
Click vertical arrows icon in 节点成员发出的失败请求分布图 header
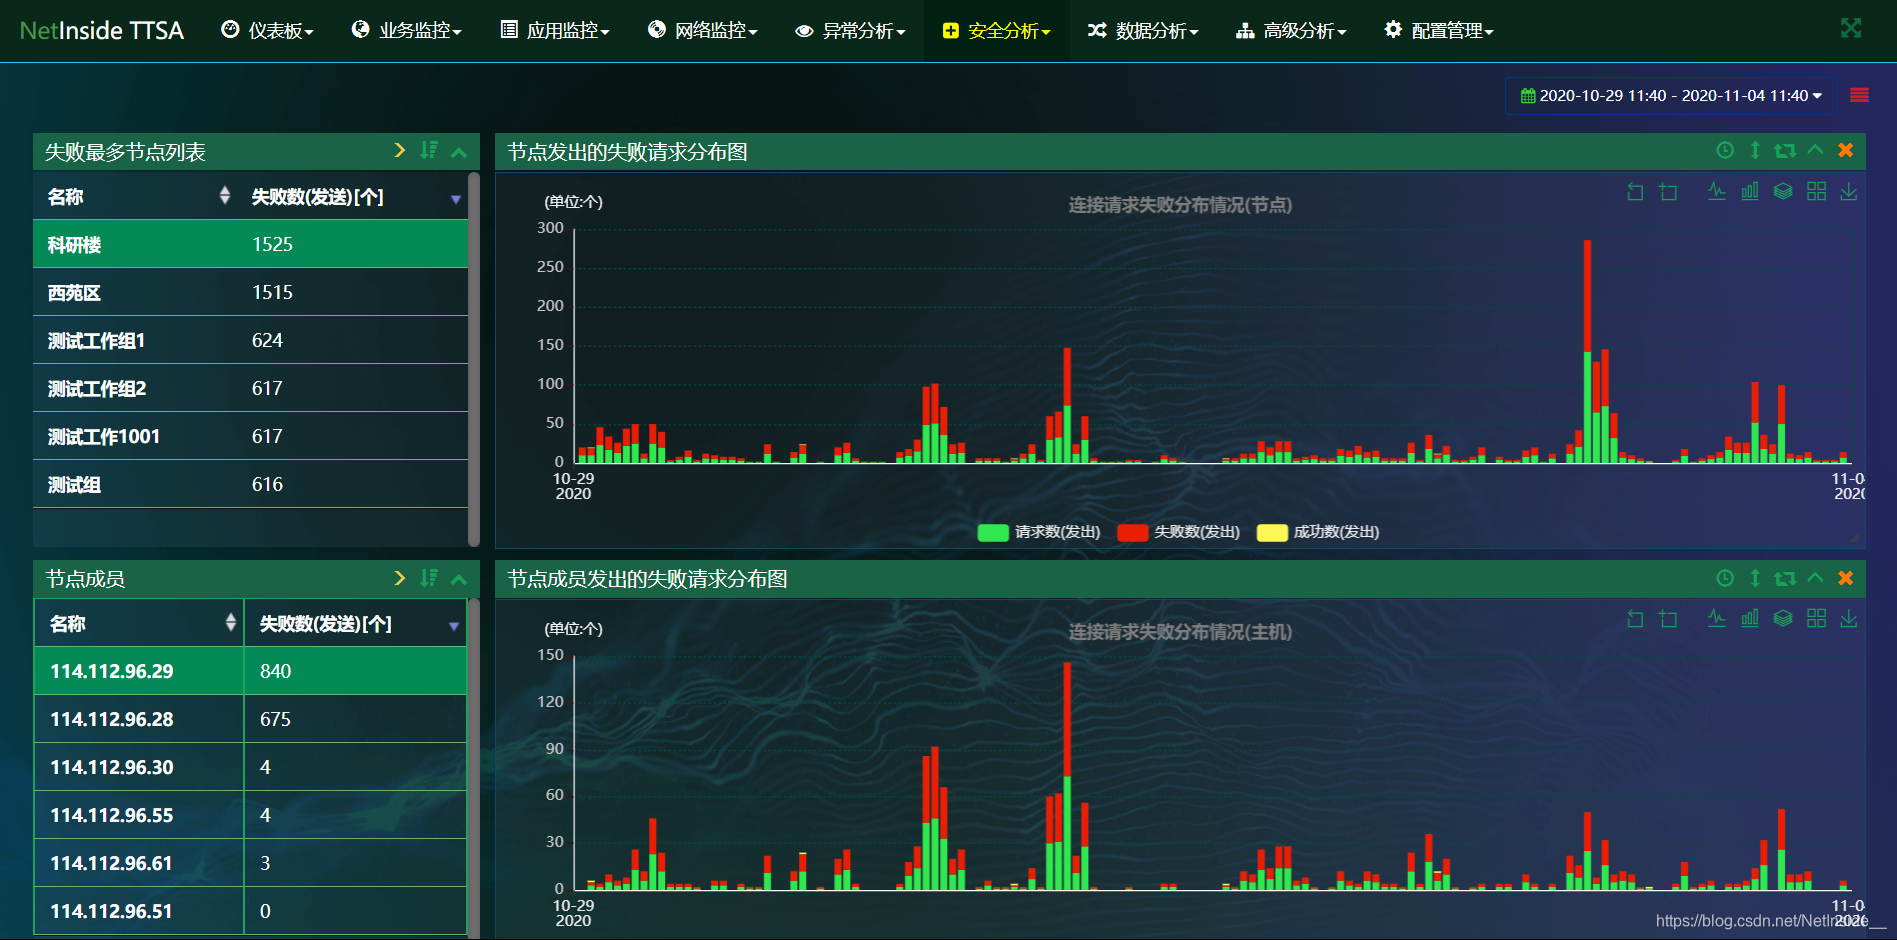(1755, 578)
